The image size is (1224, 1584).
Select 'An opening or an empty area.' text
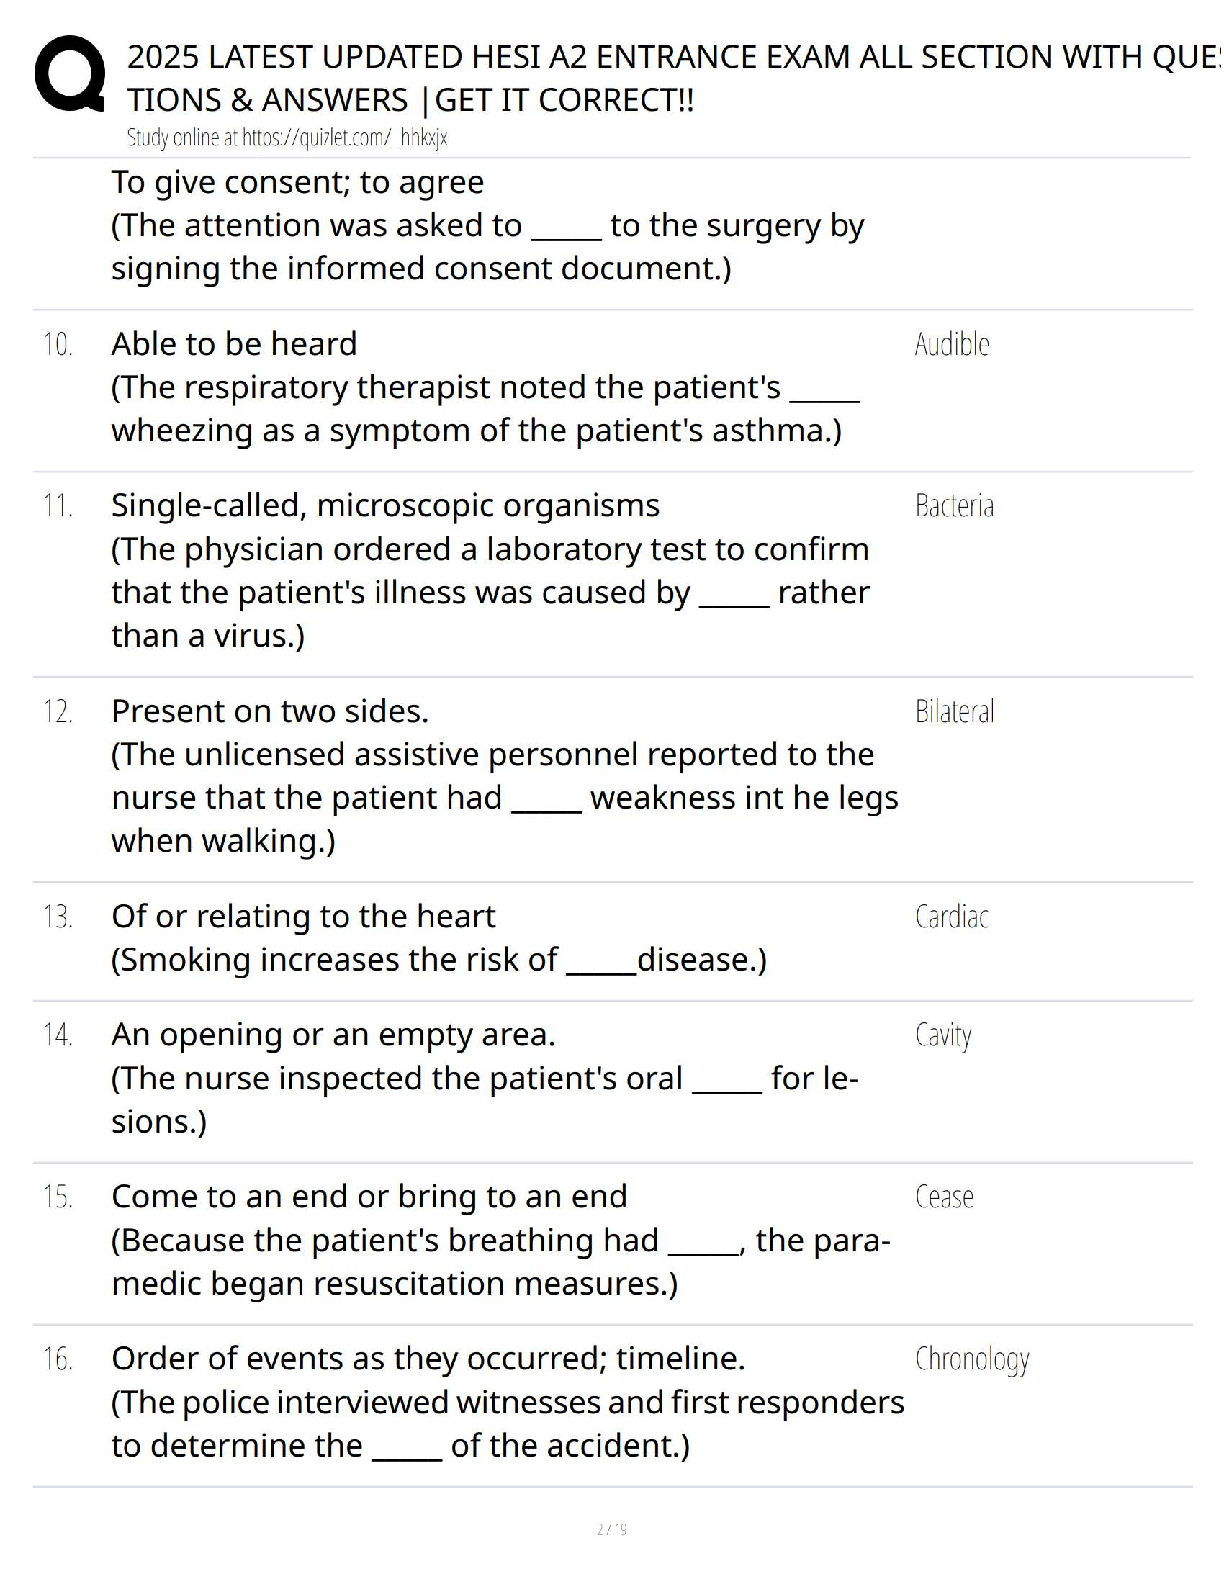pyautogui.click(x=333, y=1034)
